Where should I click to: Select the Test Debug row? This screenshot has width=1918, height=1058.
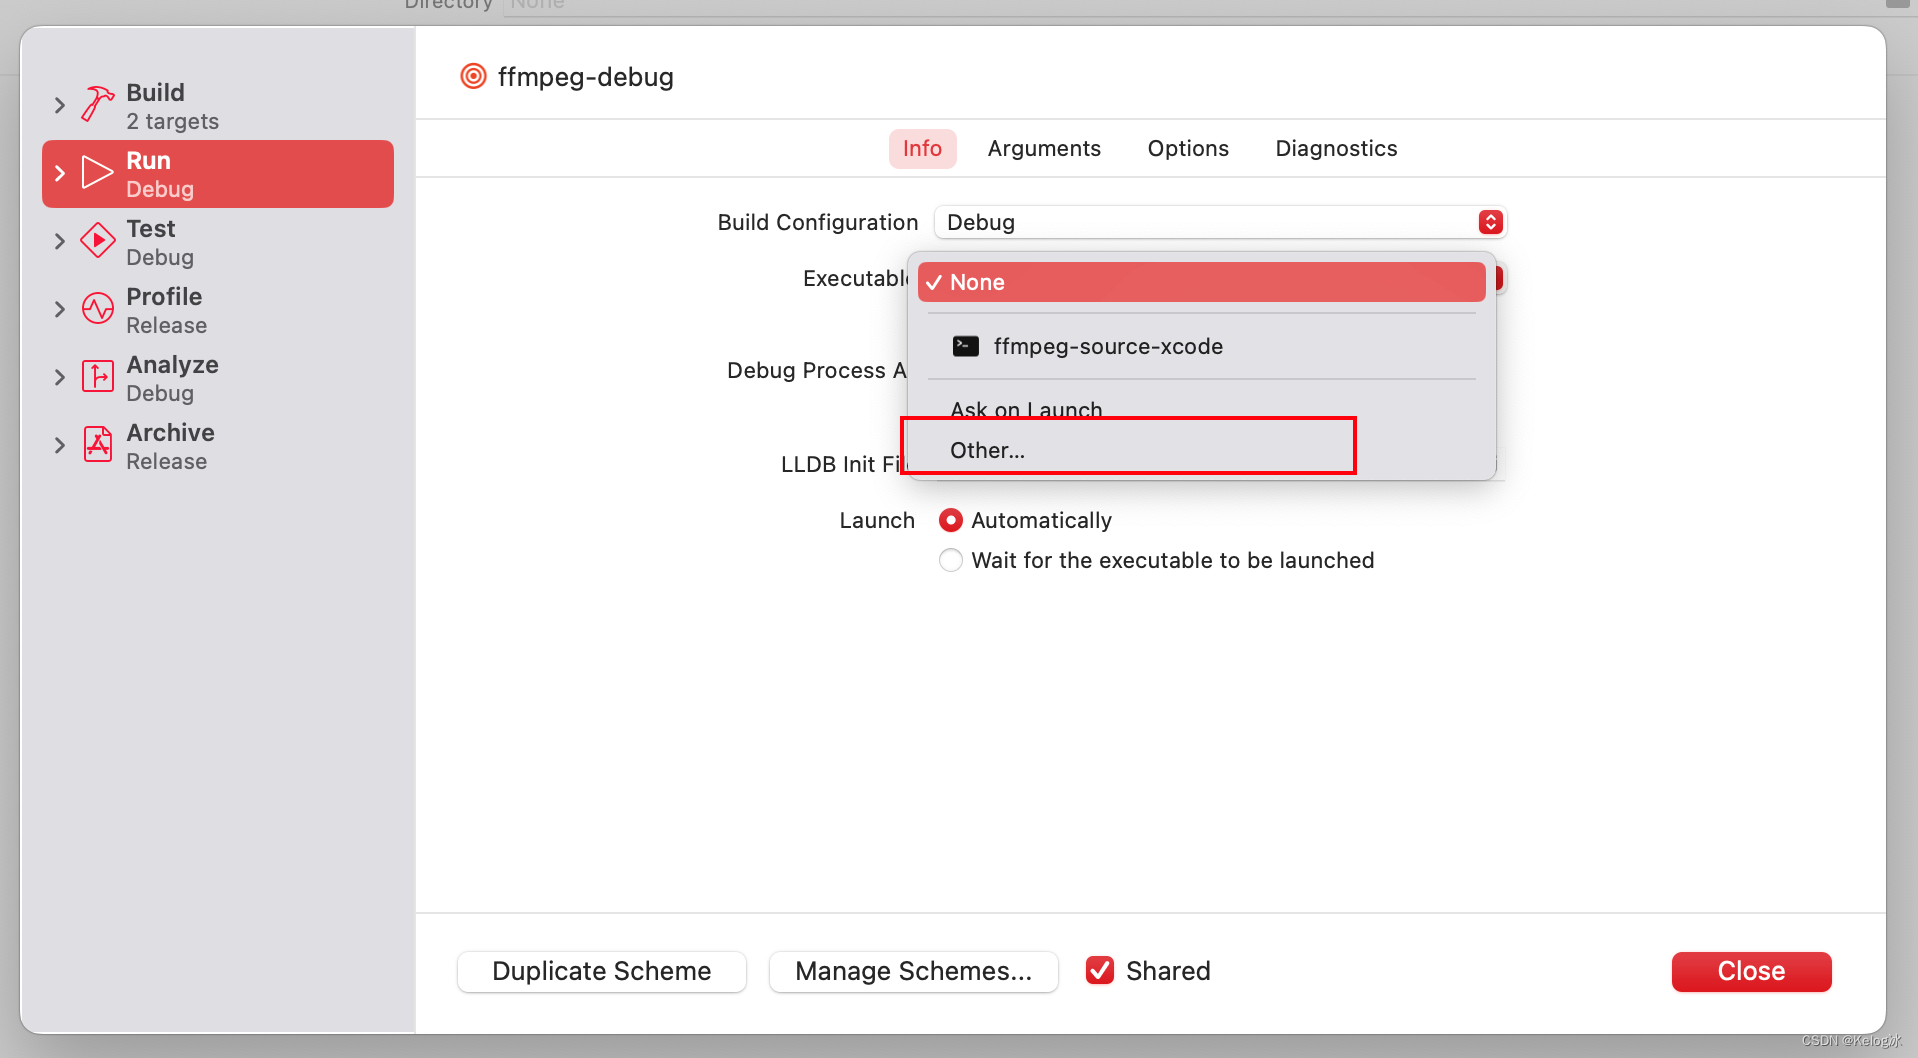click(x=218, y=242)
